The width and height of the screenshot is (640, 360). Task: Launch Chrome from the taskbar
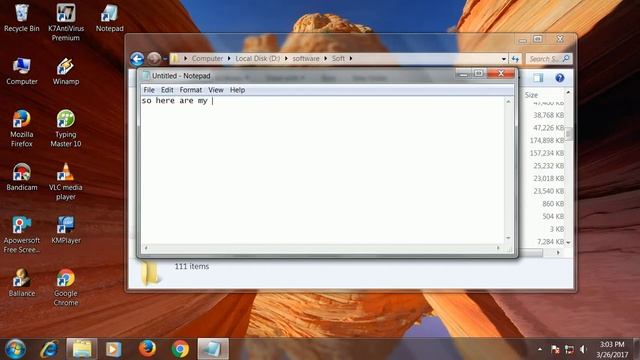click(180, 349)
